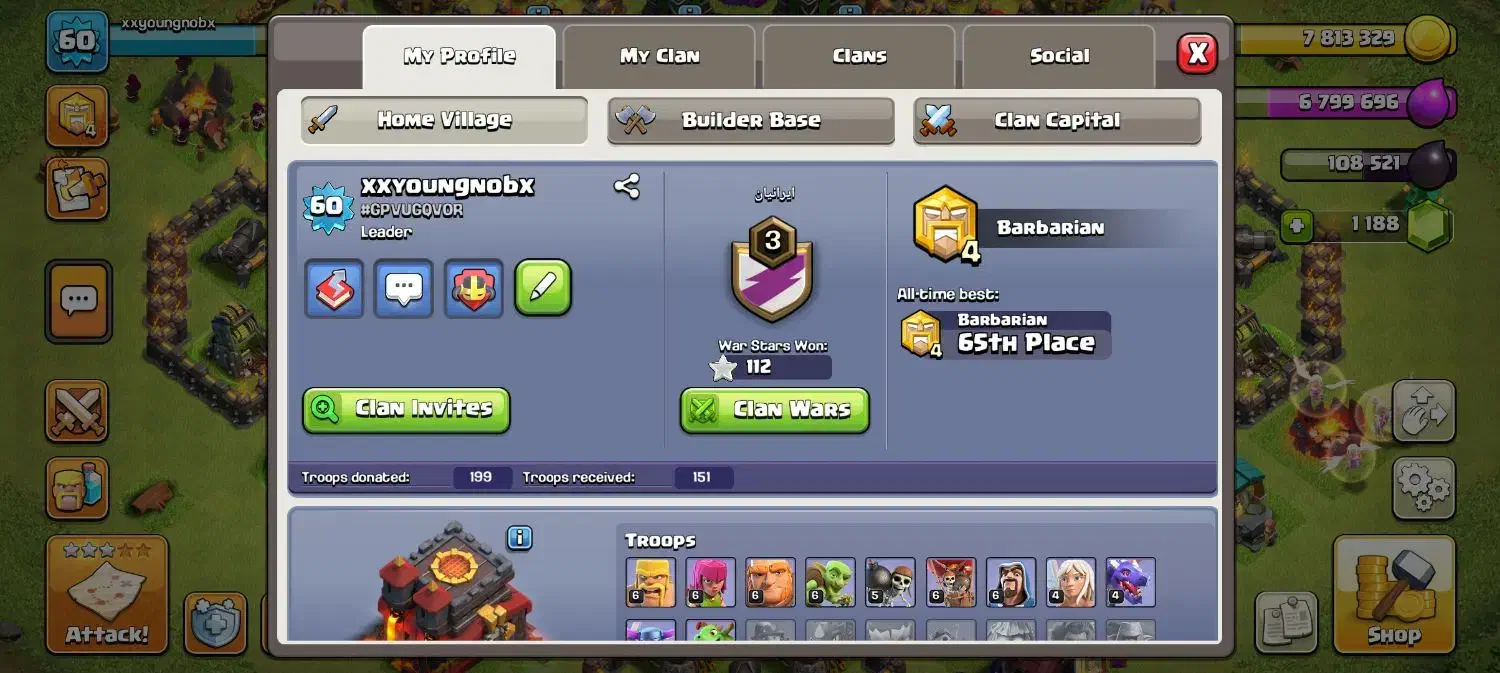Tap the share icon beside player name
Image resolution: width=1500 pixels, height=673 pixels.
pos(627,186)
